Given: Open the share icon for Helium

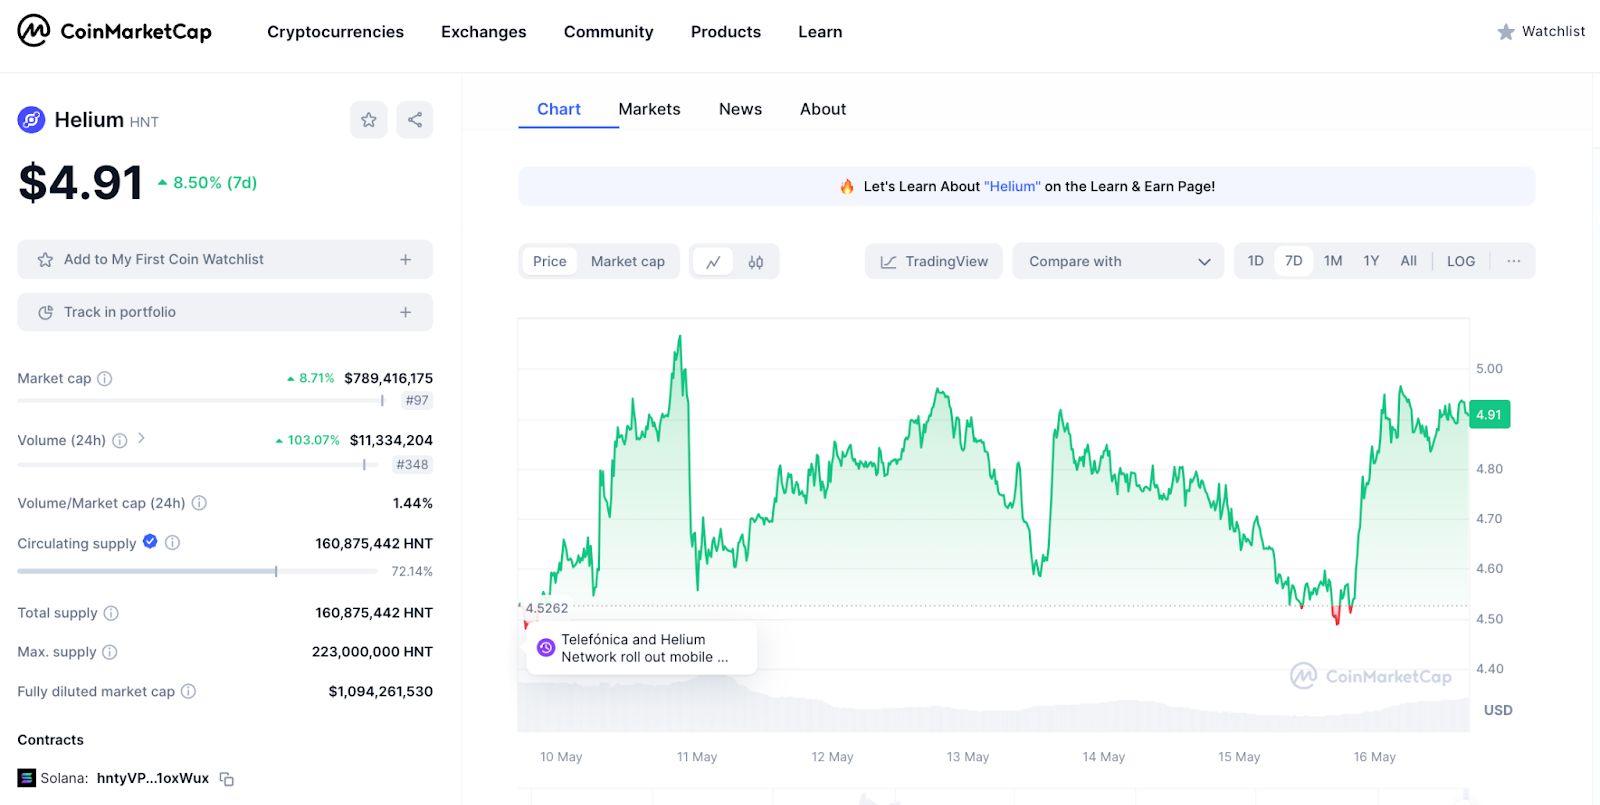Looking at the screenshot, I should click(415, 120).
